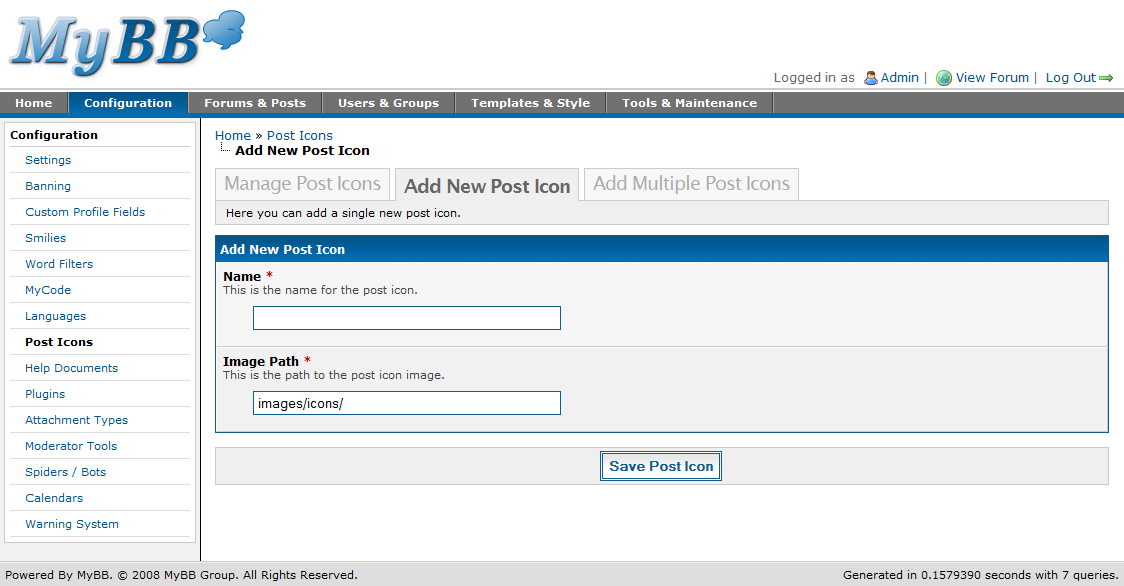
Task: Go to Templates & Style section
Action: point(530,103)
